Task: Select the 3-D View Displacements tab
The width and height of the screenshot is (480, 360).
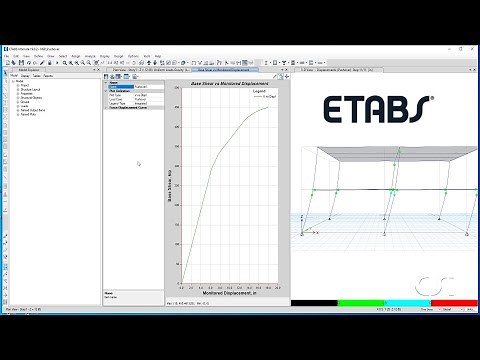Action: [338, 70]
